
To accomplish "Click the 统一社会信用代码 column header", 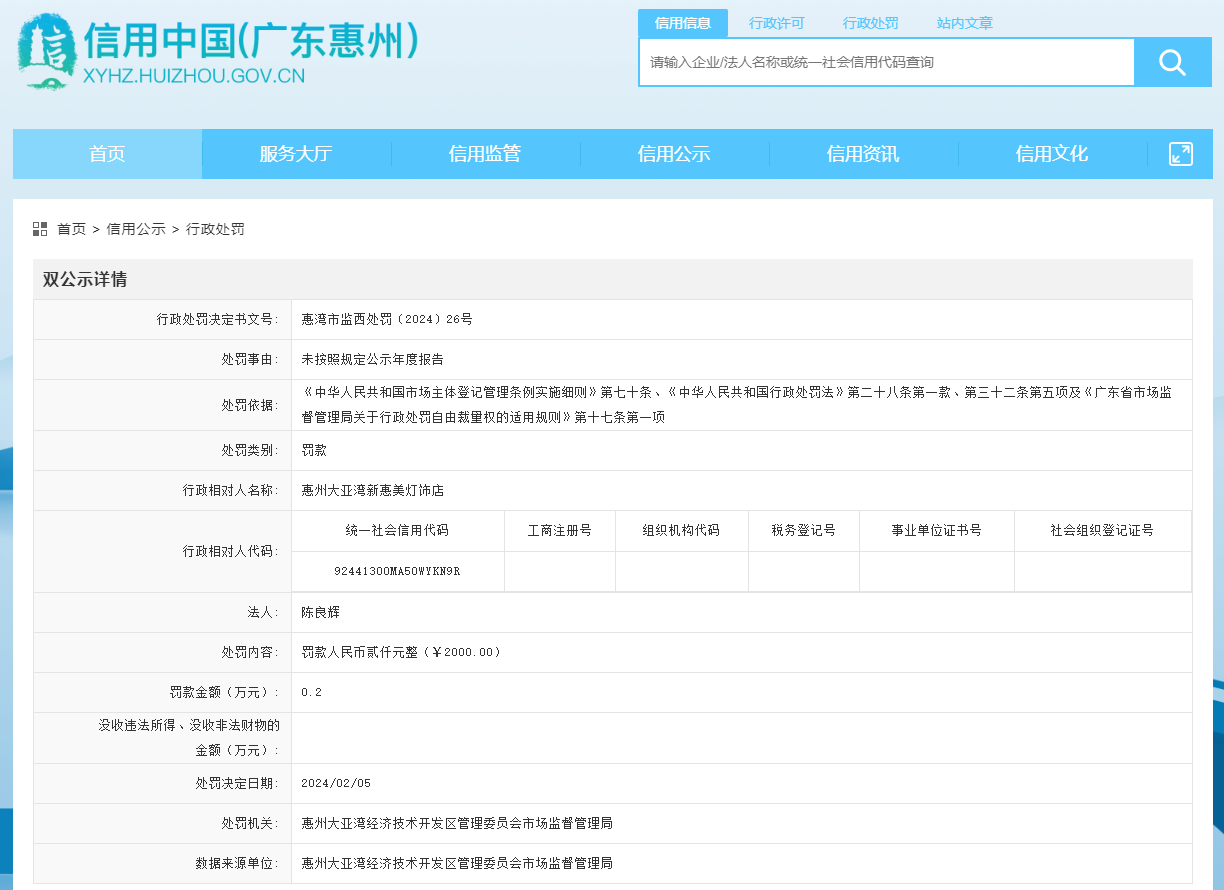I will click(x=397, y=530).
